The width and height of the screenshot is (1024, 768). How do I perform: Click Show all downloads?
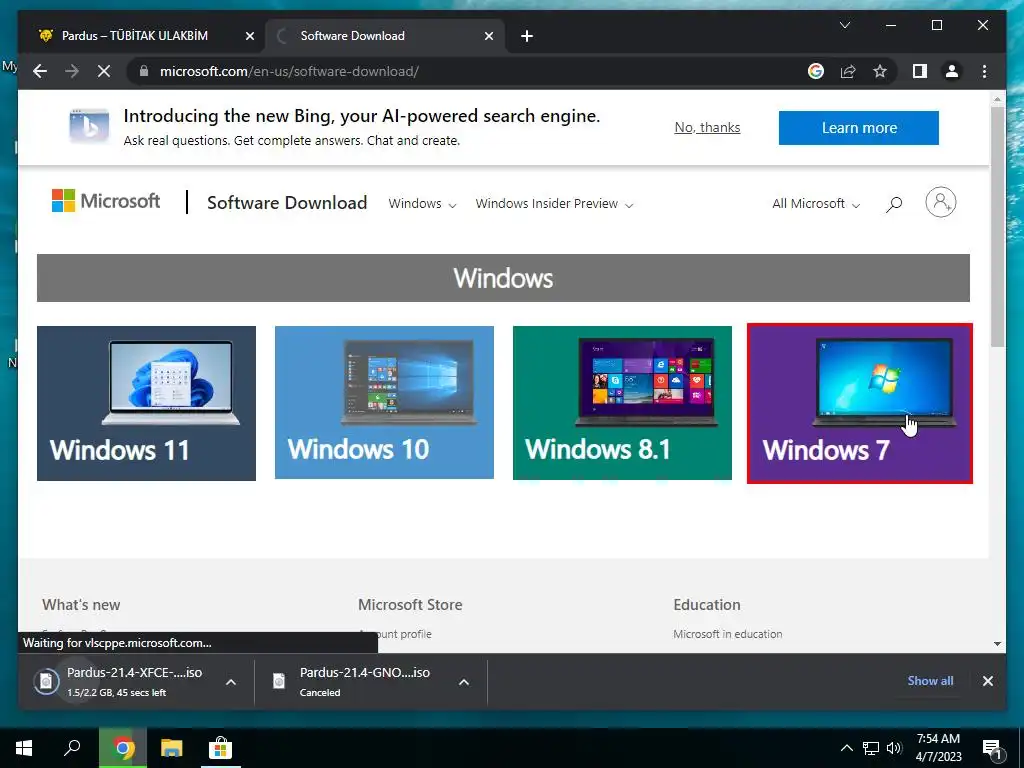click(930, 680)
